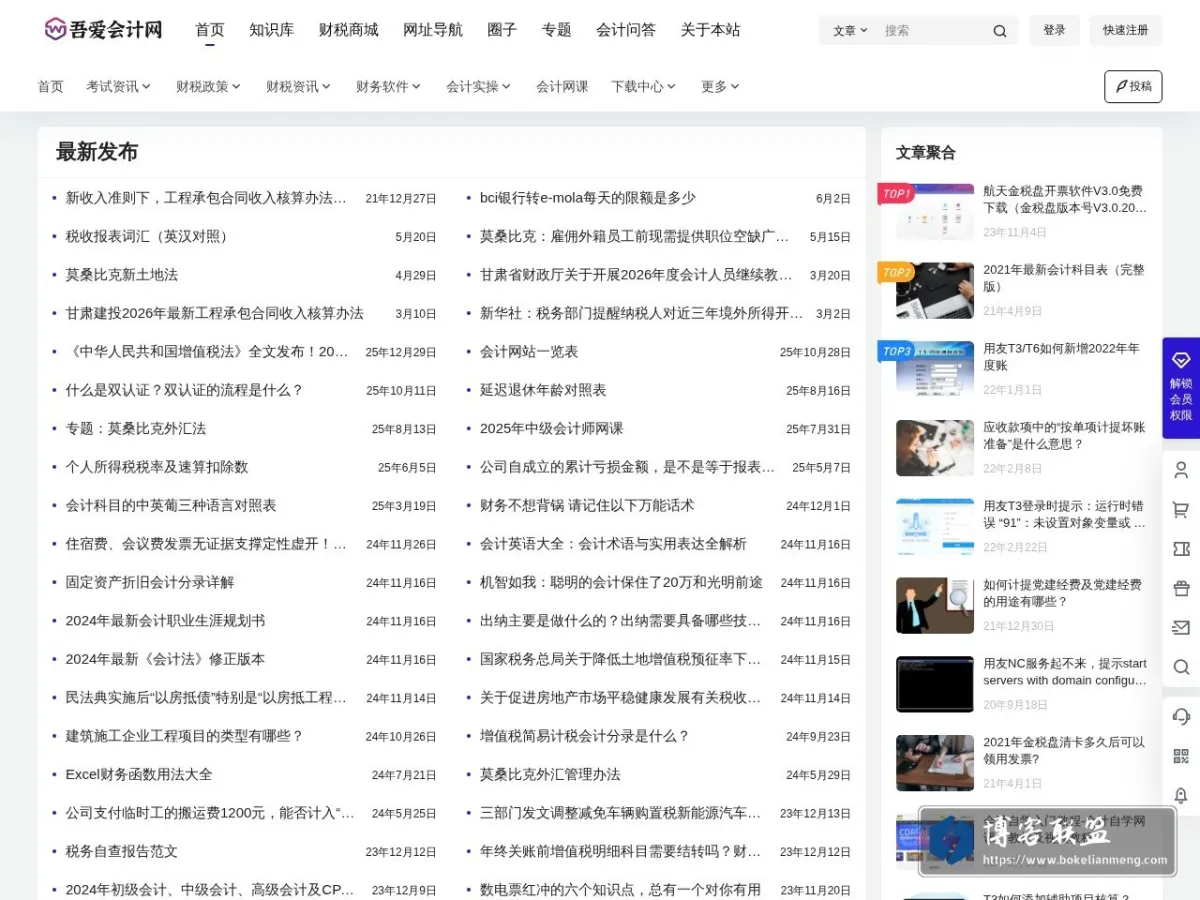Click the 搜索 search input field

point(933,31)
